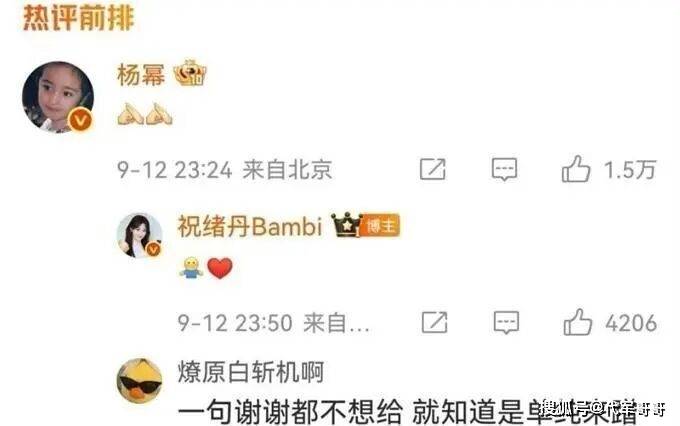Open 祝绪丹Bambi's profile avatar
This screenshot has height=426, width=680.
click(140, 236)
